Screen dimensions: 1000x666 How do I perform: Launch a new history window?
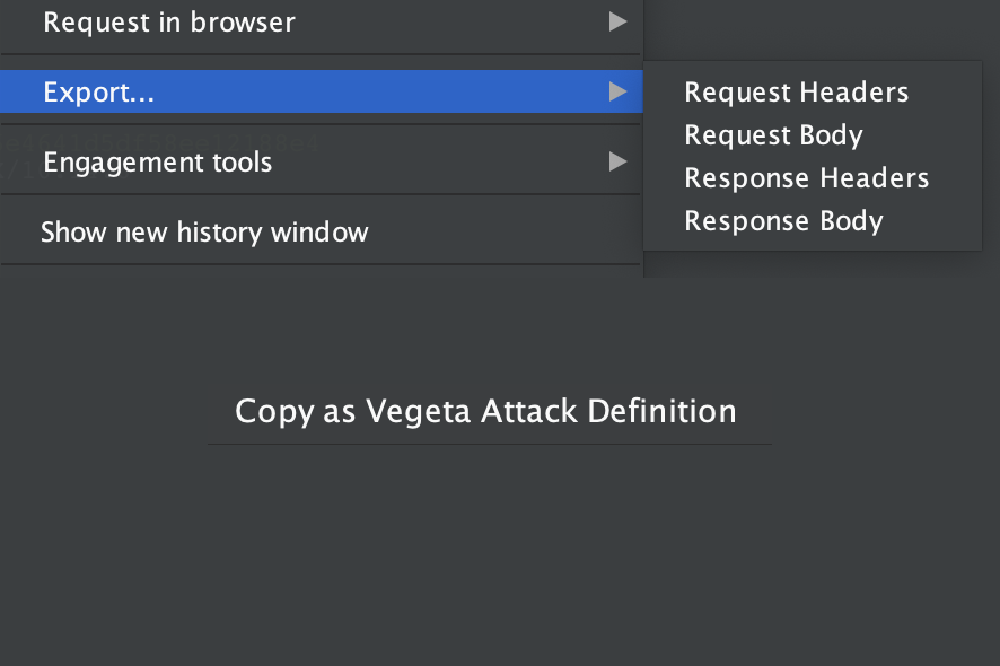[x=205, y=233]
